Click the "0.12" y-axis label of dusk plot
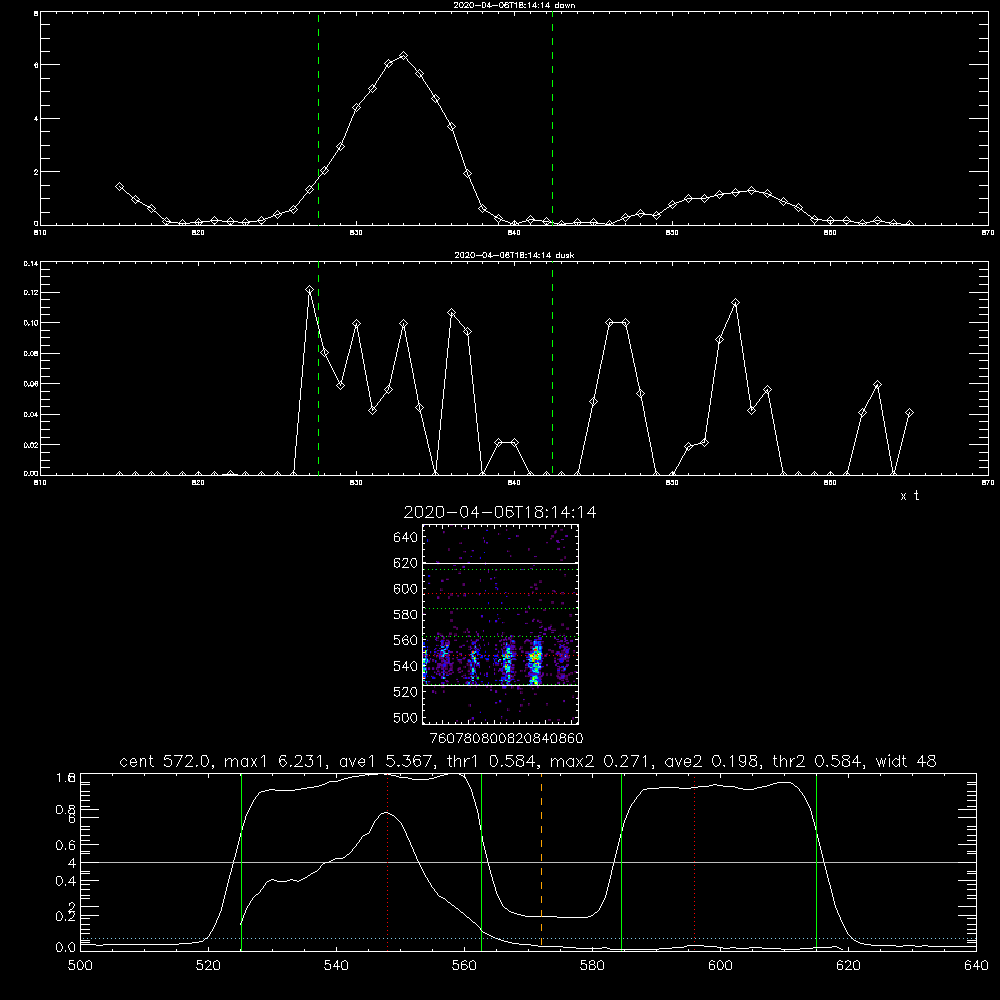The image size is (1000, 1000). (31, 293)
